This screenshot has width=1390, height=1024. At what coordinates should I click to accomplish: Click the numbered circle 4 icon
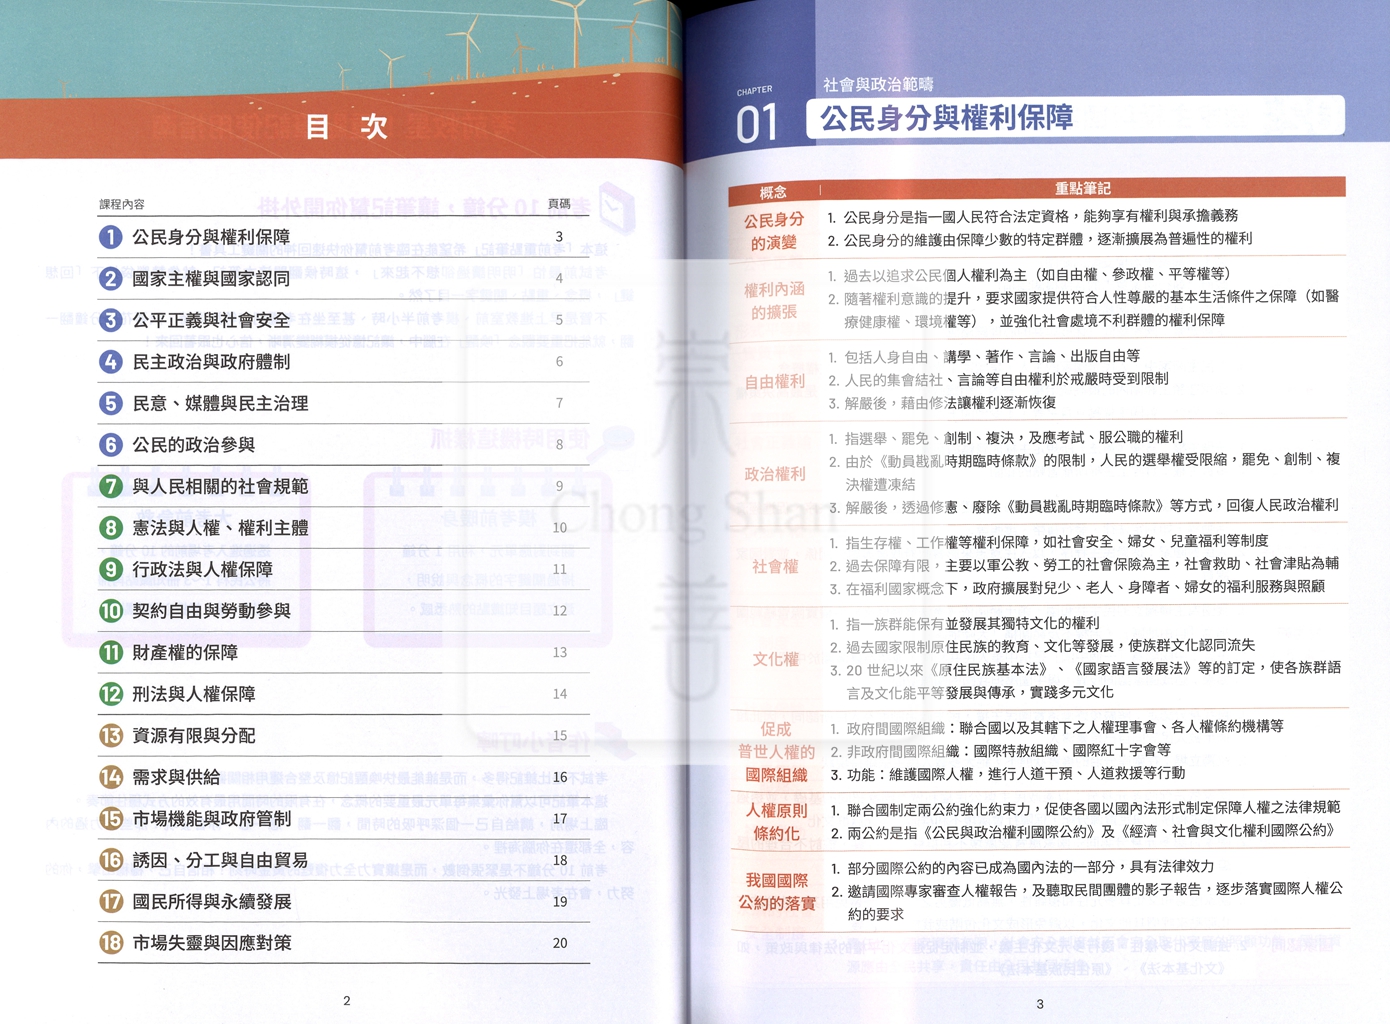[x=111, y=362]
